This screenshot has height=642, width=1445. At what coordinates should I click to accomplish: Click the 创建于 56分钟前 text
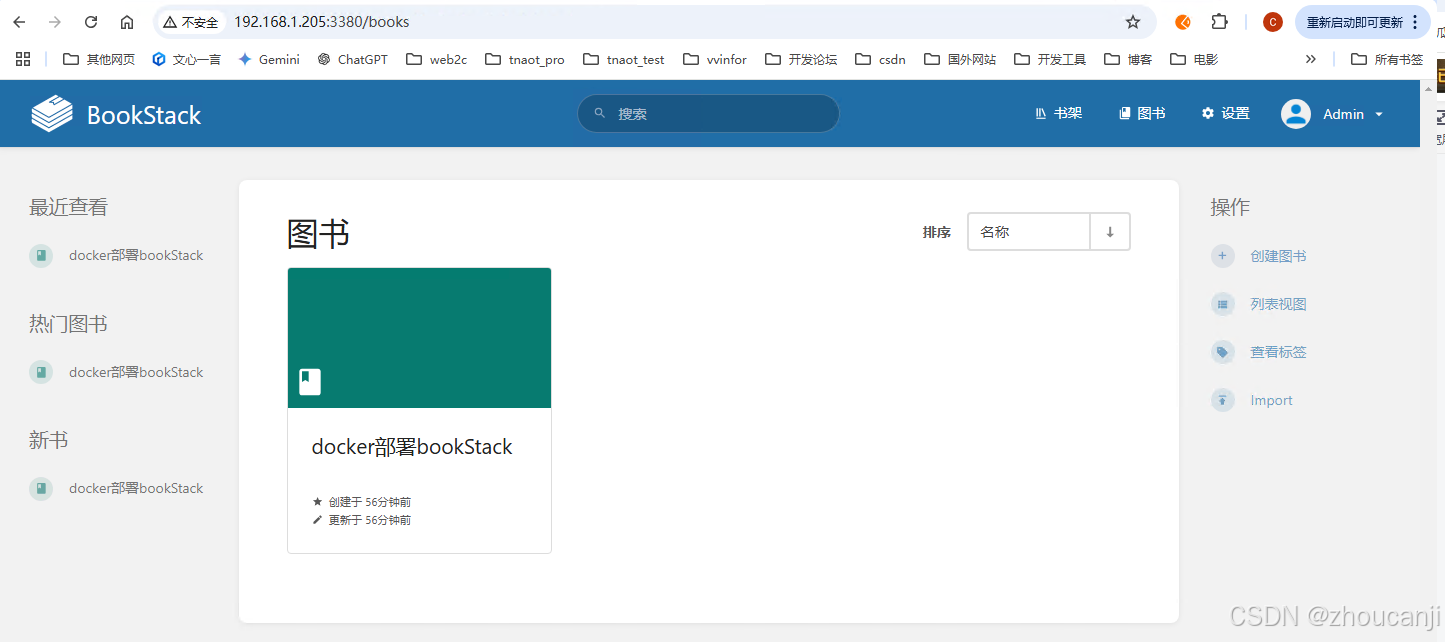369,502
